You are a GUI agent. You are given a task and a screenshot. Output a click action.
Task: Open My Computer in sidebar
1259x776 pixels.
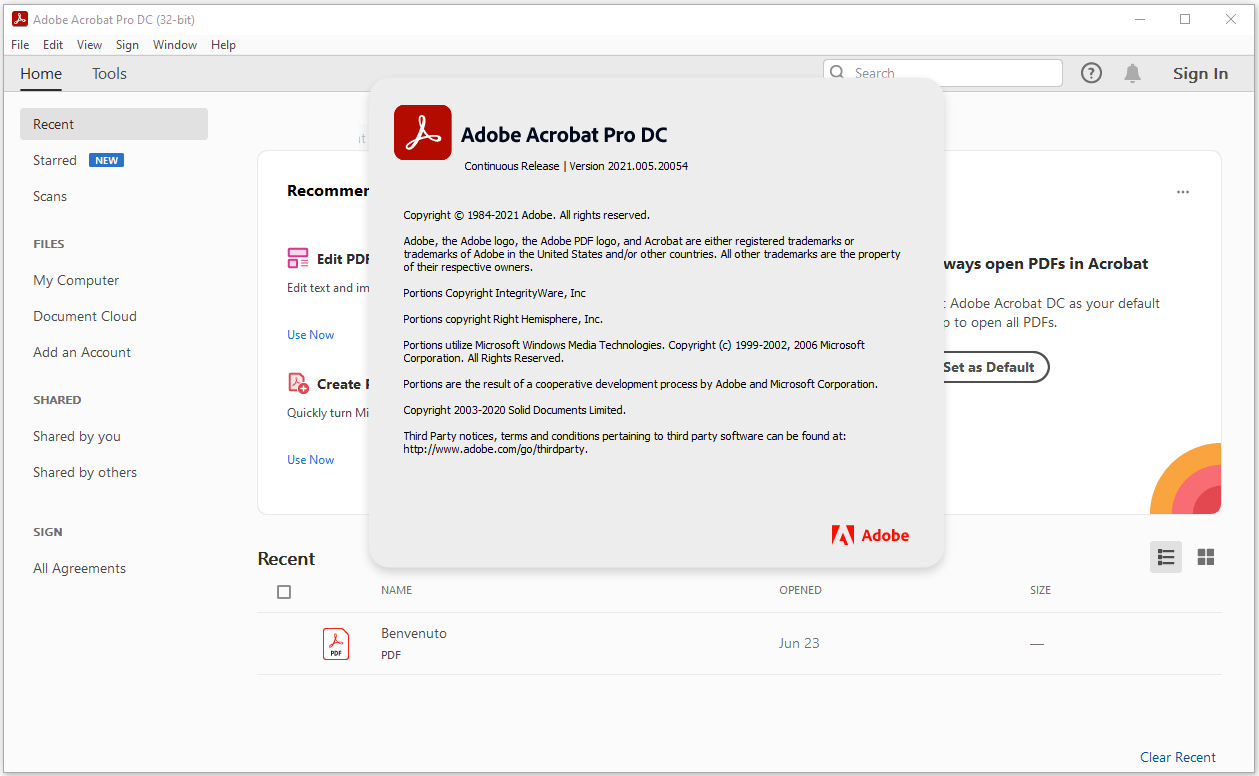coord(76,280)
